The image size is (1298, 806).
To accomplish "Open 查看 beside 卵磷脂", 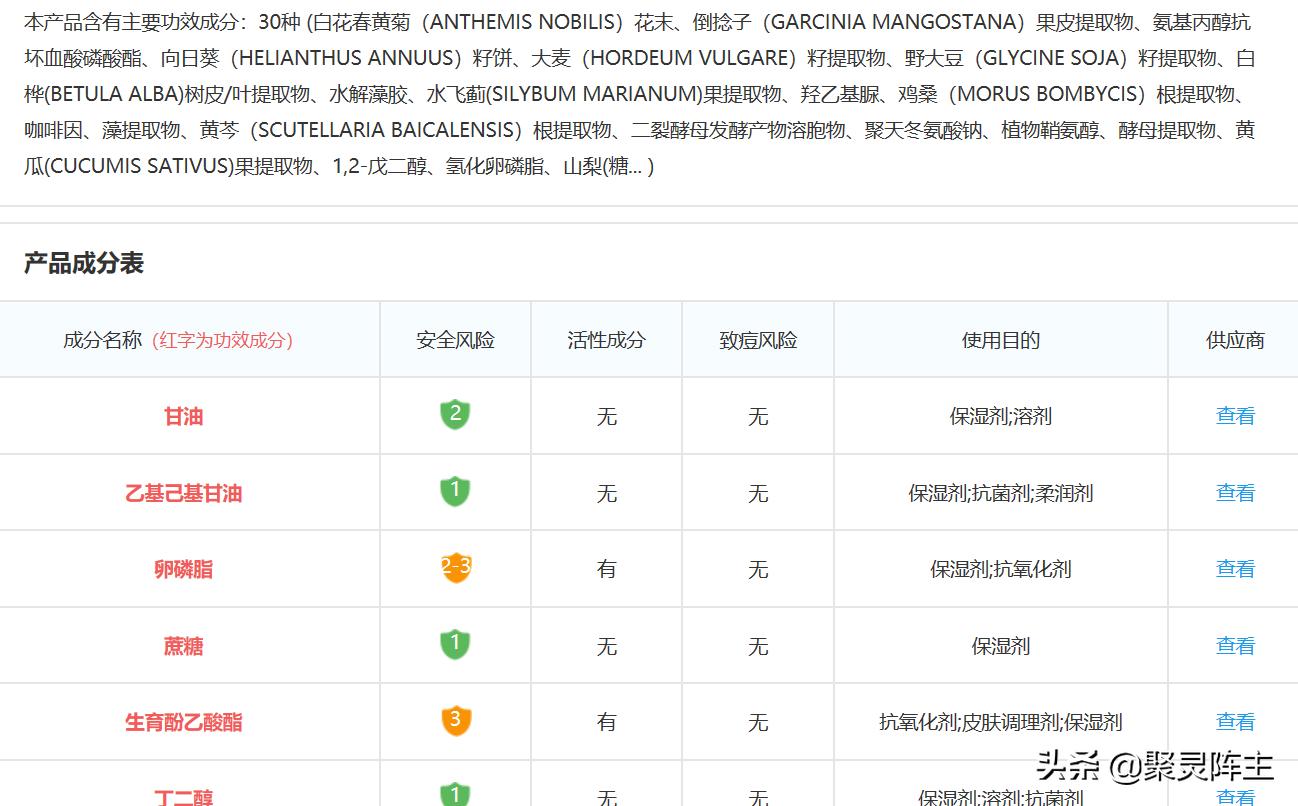I will 1234,568.
